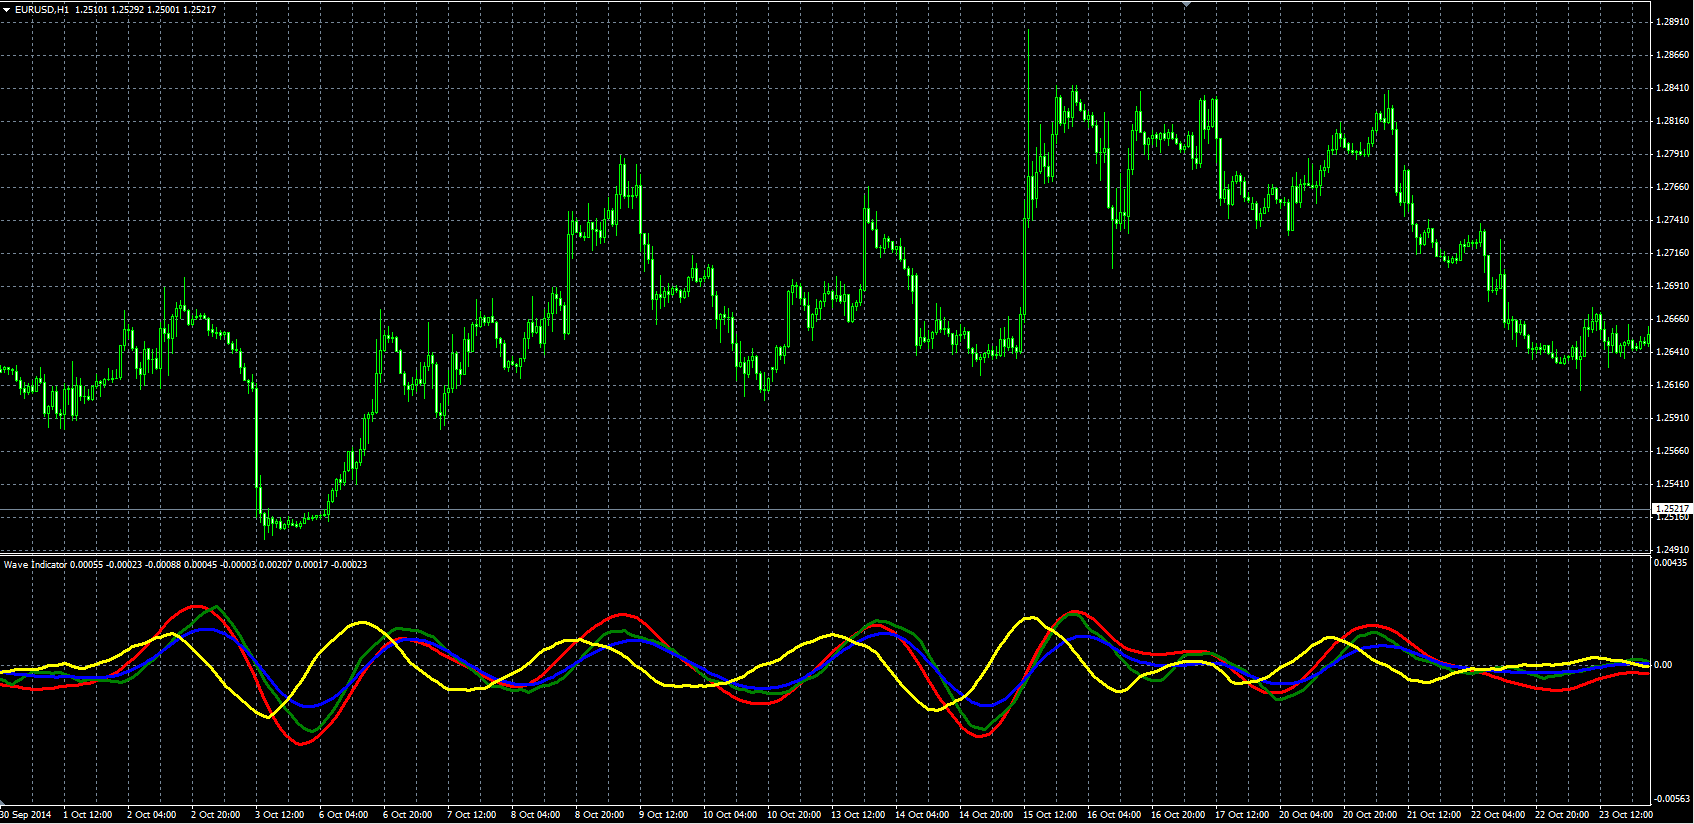Click the 0.00 indicator scale label
Image resolution: width=1694 pixels, height=824 pixels.
pos(1663,665)
